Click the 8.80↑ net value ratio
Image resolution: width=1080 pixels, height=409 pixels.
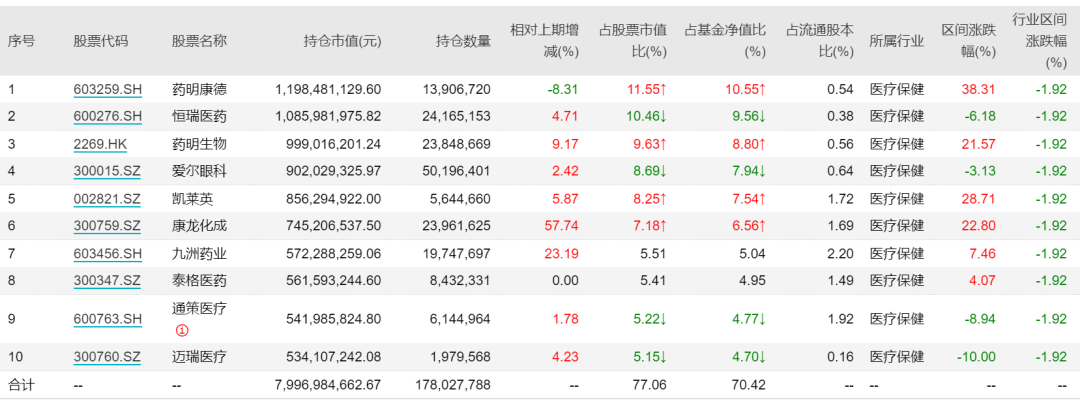[x=749, y=144]
